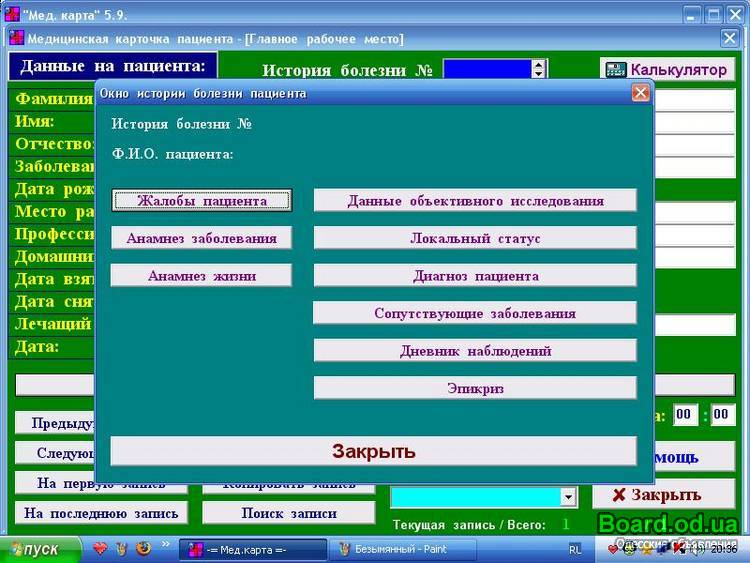Decrease the История болезни number with spinner
This screenshot has width=750, height=563.
pyautogui.click(x=540, y=75)
